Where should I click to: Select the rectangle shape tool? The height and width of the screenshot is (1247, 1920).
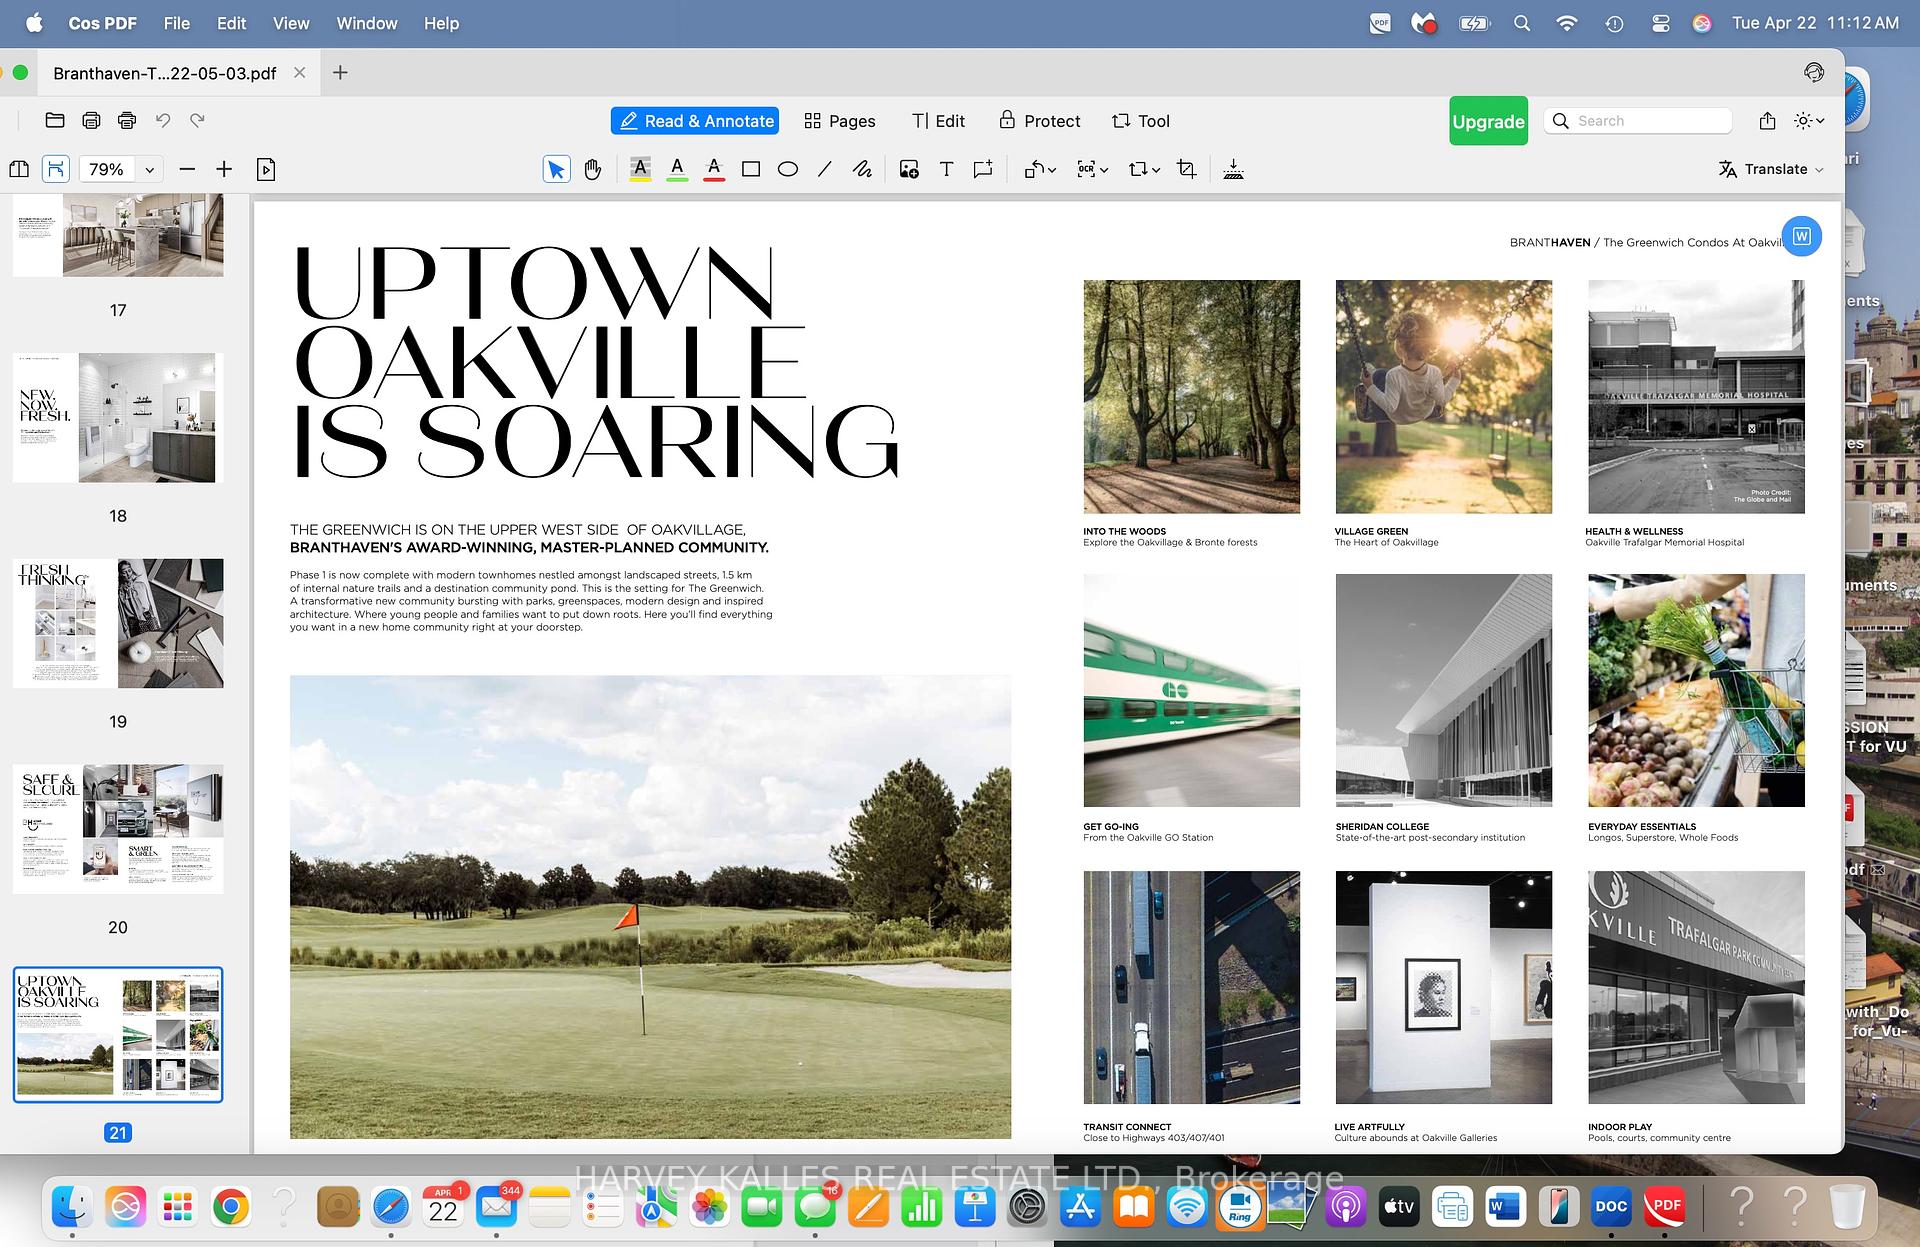point(751,170)
